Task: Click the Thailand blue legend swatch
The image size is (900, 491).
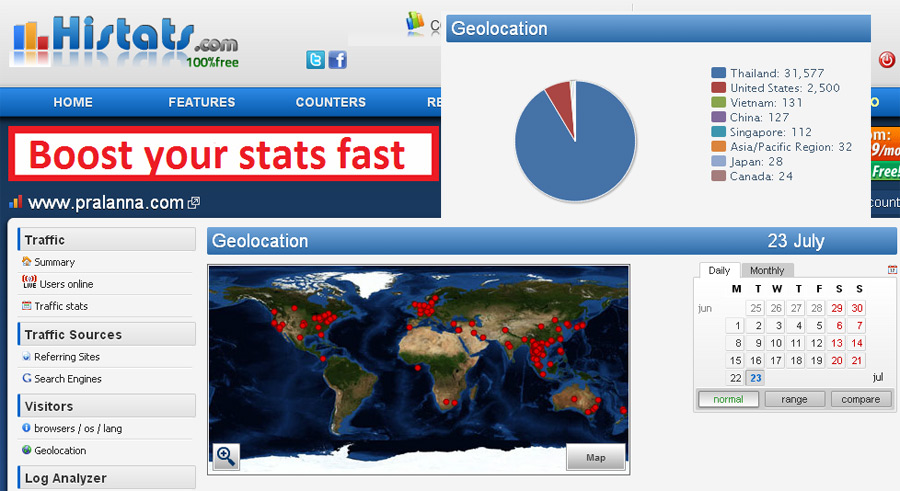Action: tap(719, 73)
